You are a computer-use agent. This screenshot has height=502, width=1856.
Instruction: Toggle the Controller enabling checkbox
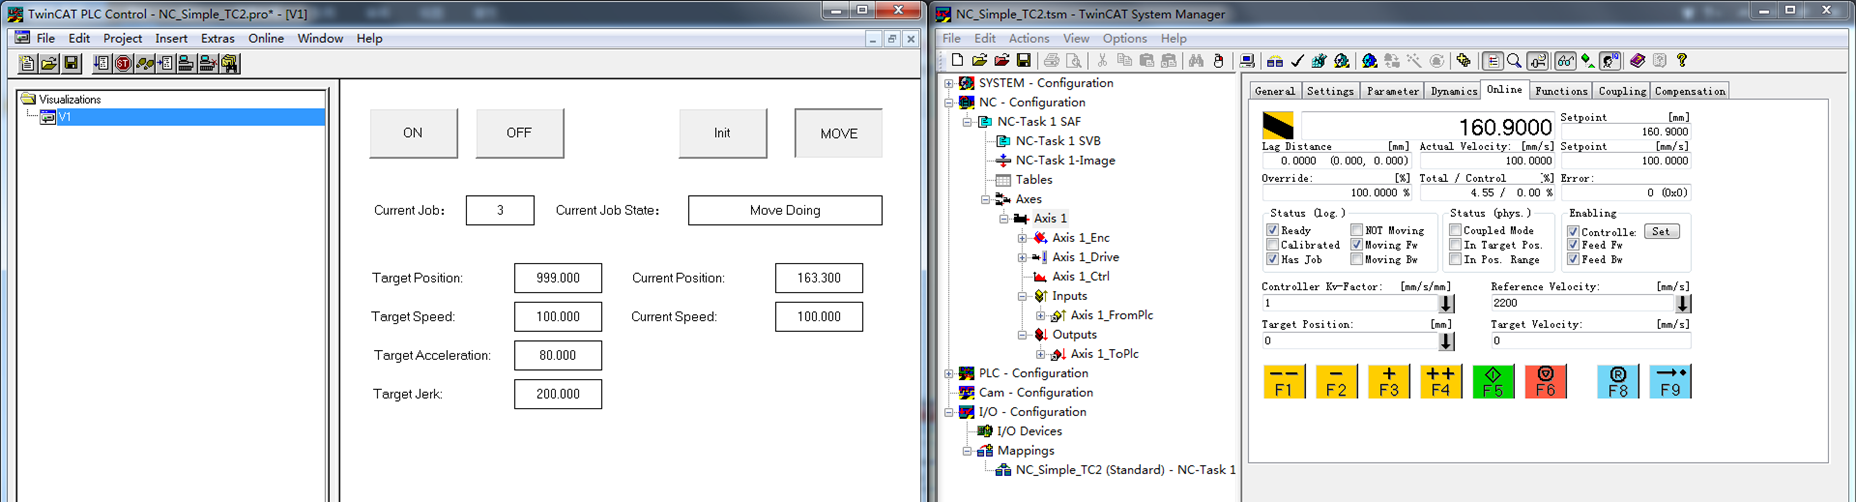pos(1573,231)
